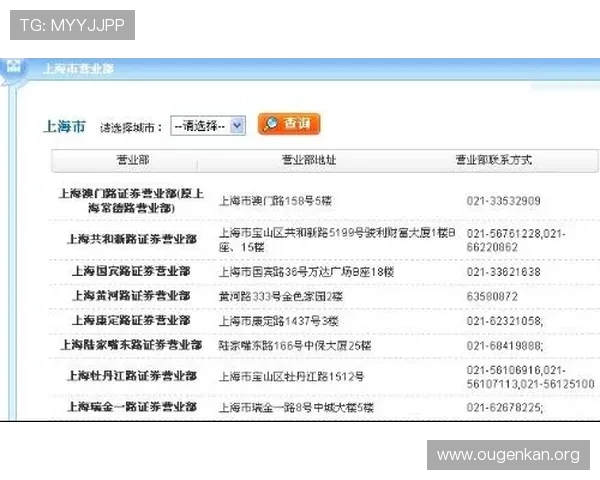
Task: Click 上海陆家嘴东路证券营业部 branch name
Action: pyautogui.click(x=131, y=345)
